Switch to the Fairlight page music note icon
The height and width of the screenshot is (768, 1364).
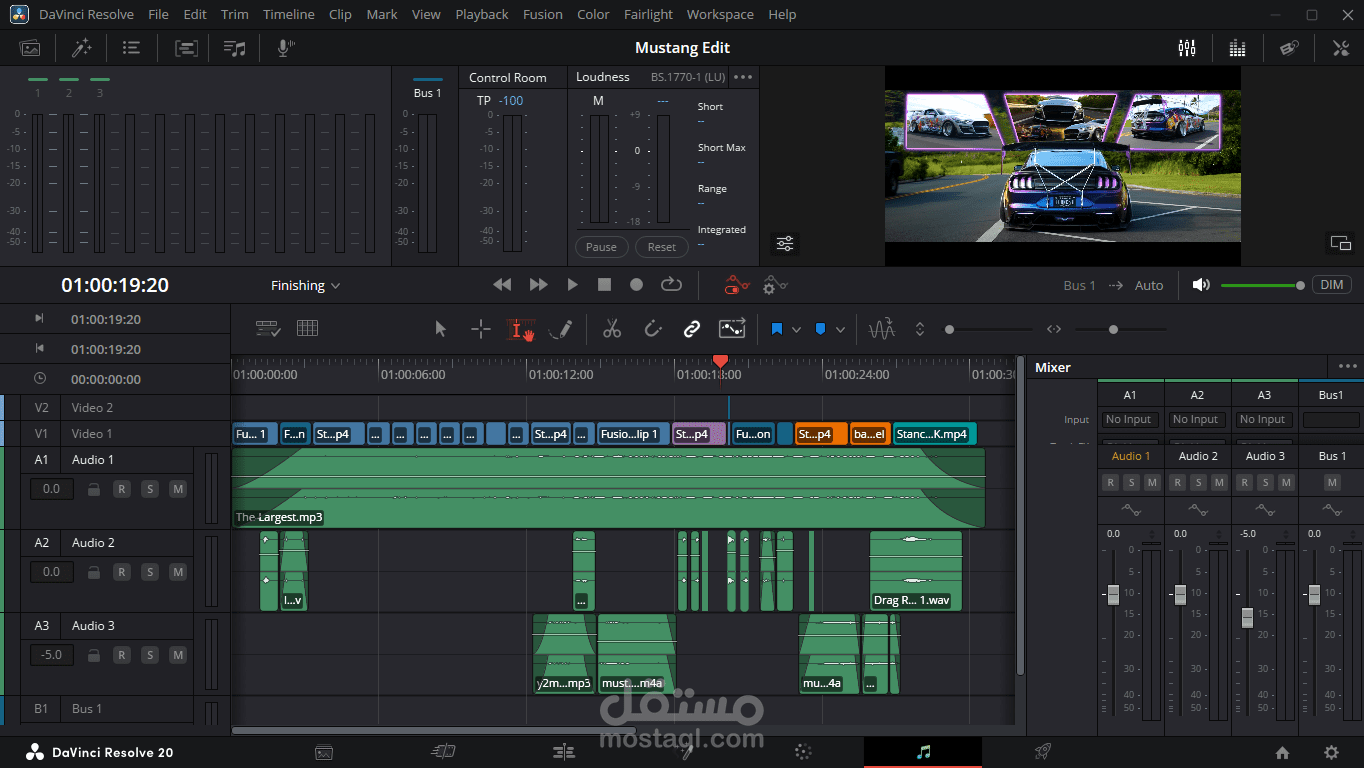click(923, 752)
